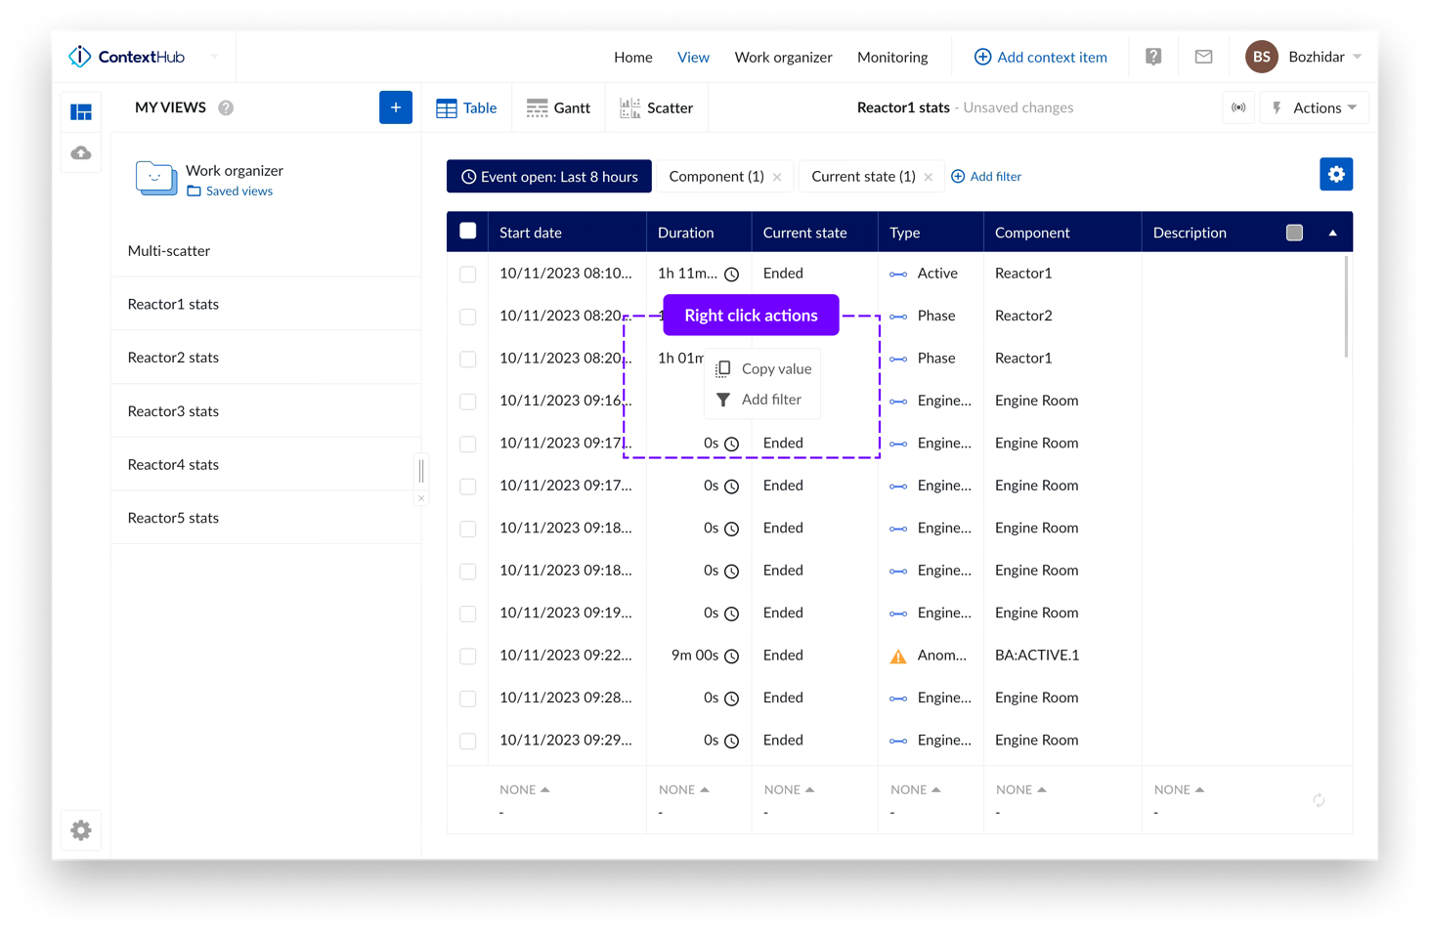
Task: Check the row with Reactor2 component
Action: pyautogui.click(x=468, y=316)
